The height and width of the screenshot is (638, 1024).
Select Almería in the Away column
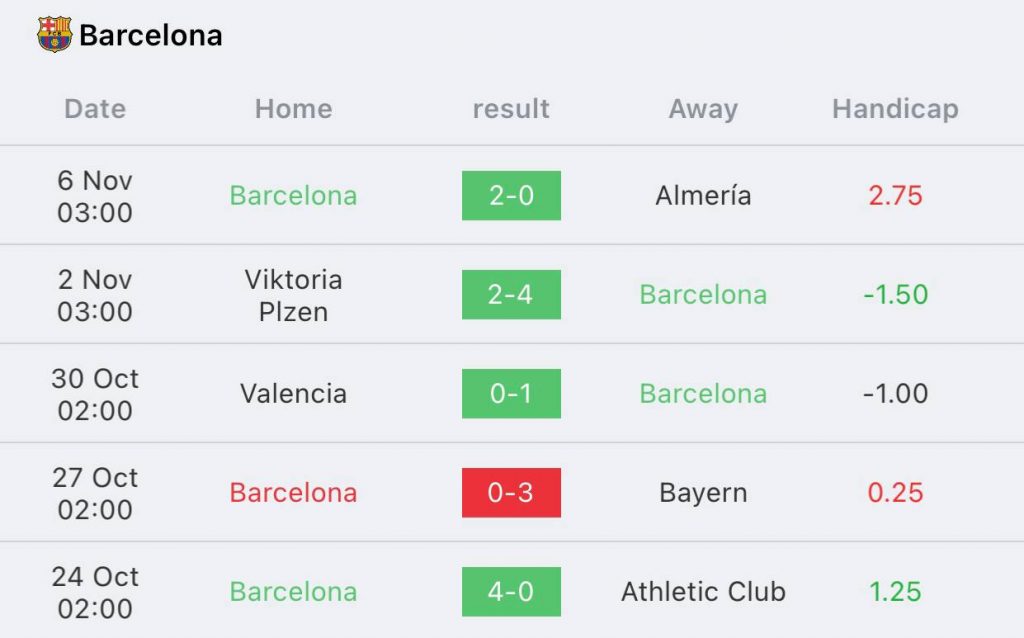[703, 195]
